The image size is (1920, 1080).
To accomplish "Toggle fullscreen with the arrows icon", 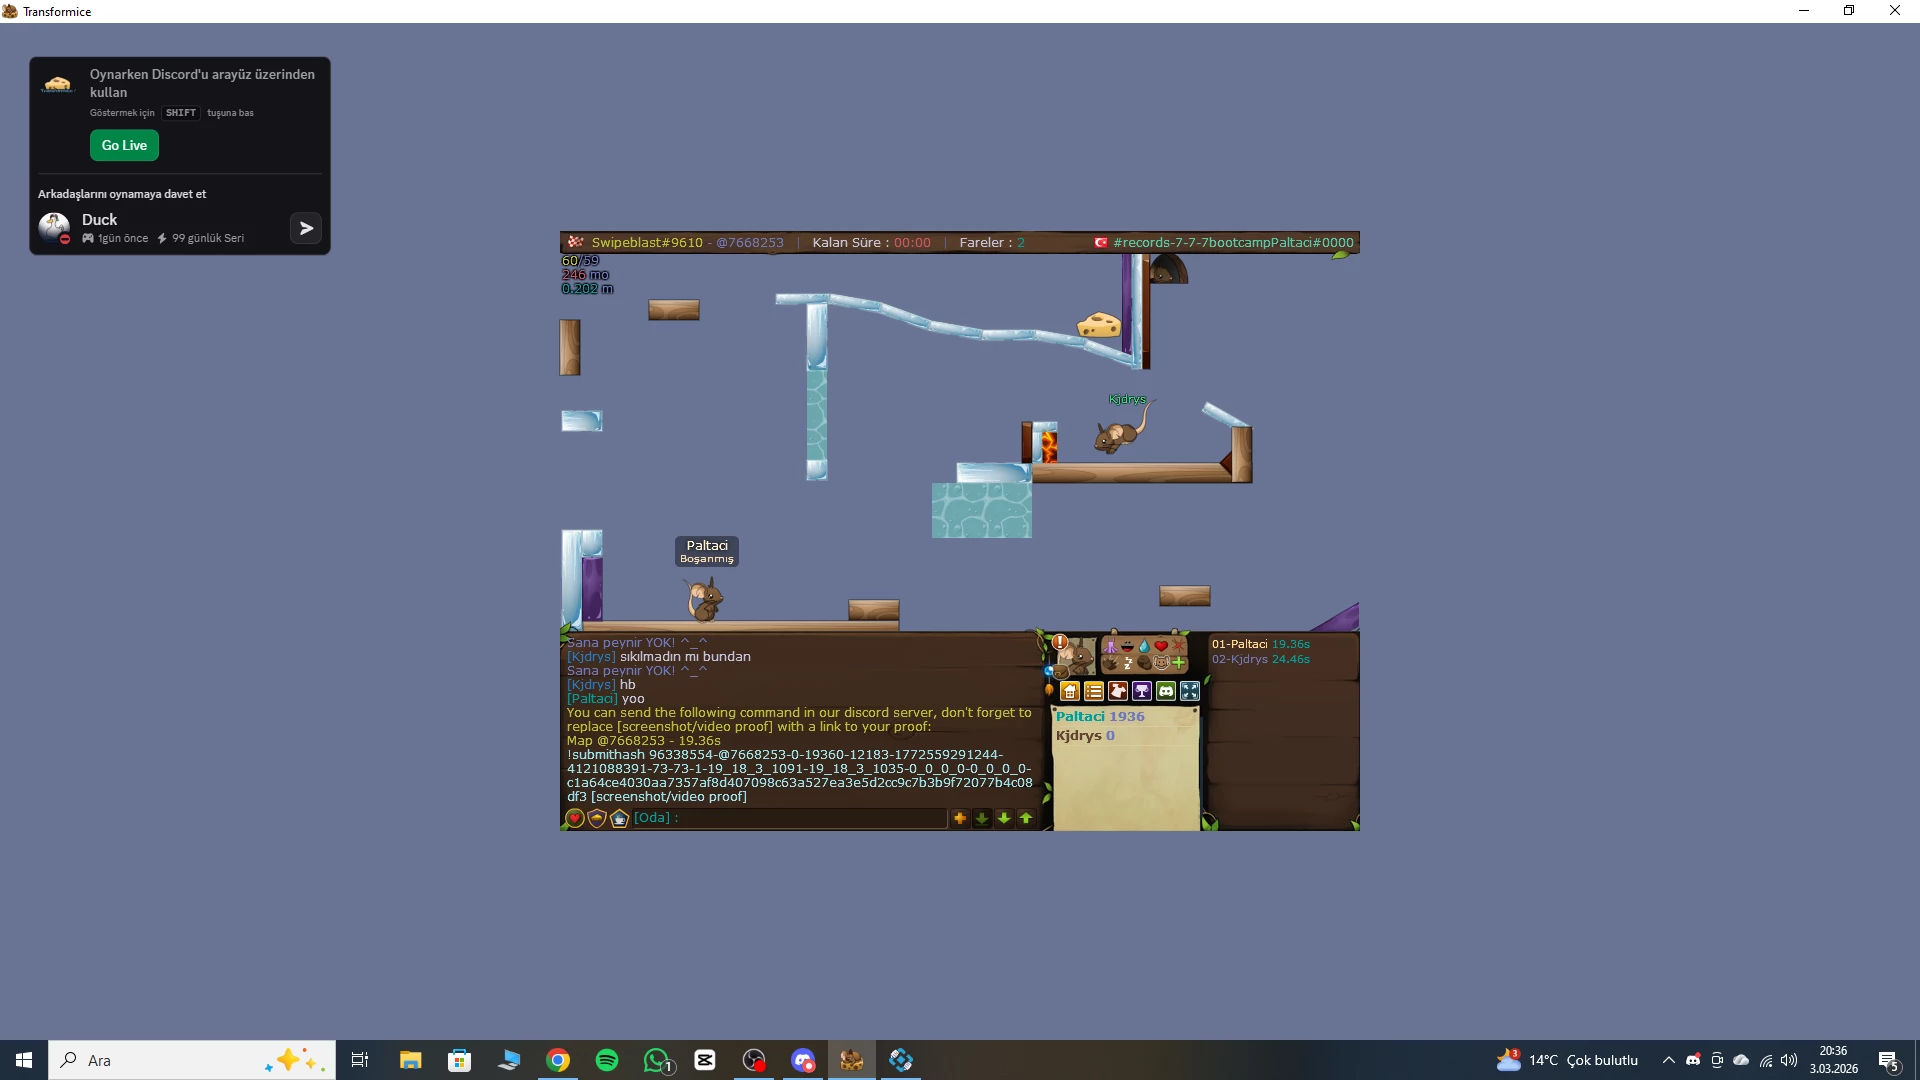I will click(x=1190, y=691).
